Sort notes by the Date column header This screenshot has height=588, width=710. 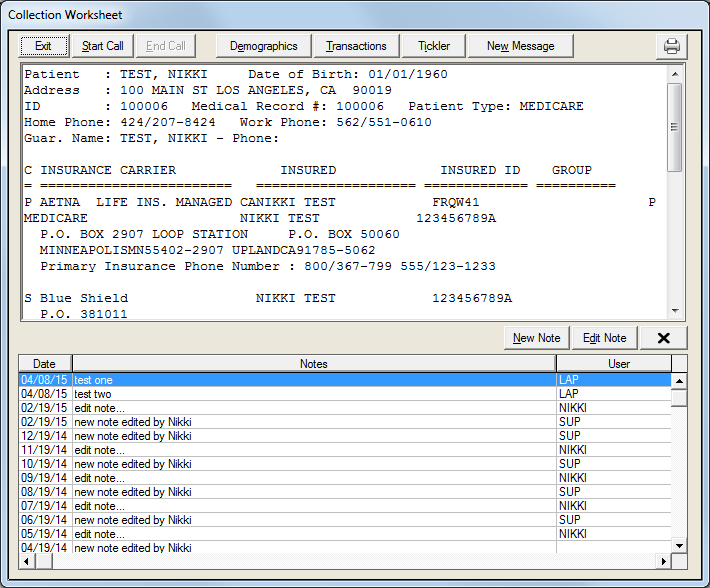click(45, 364)
